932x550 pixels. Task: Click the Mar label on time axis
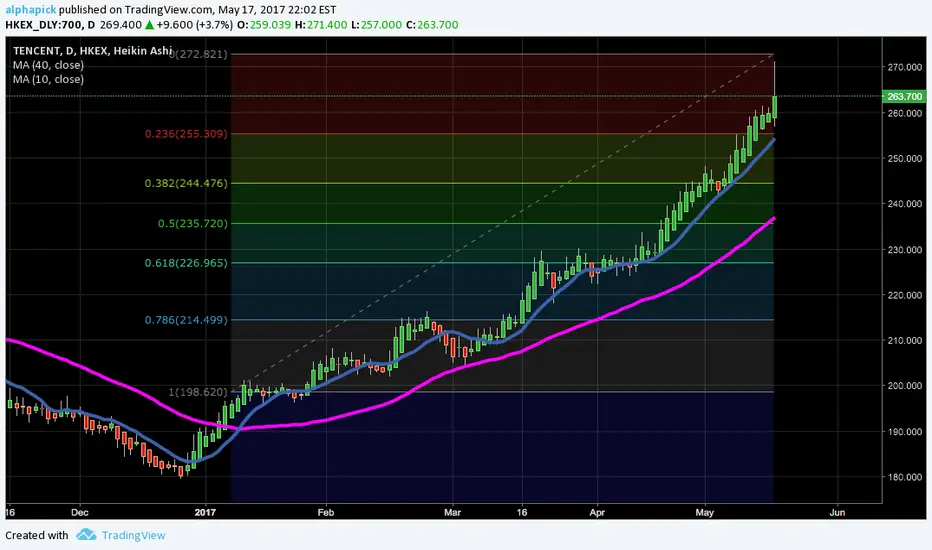[452, 512]
